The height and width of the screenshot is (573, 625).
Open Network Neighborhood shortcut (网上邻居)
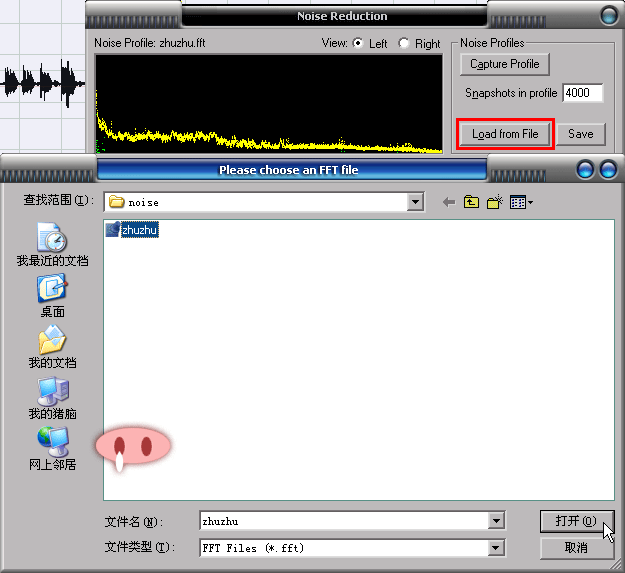[x=52, y=448]
